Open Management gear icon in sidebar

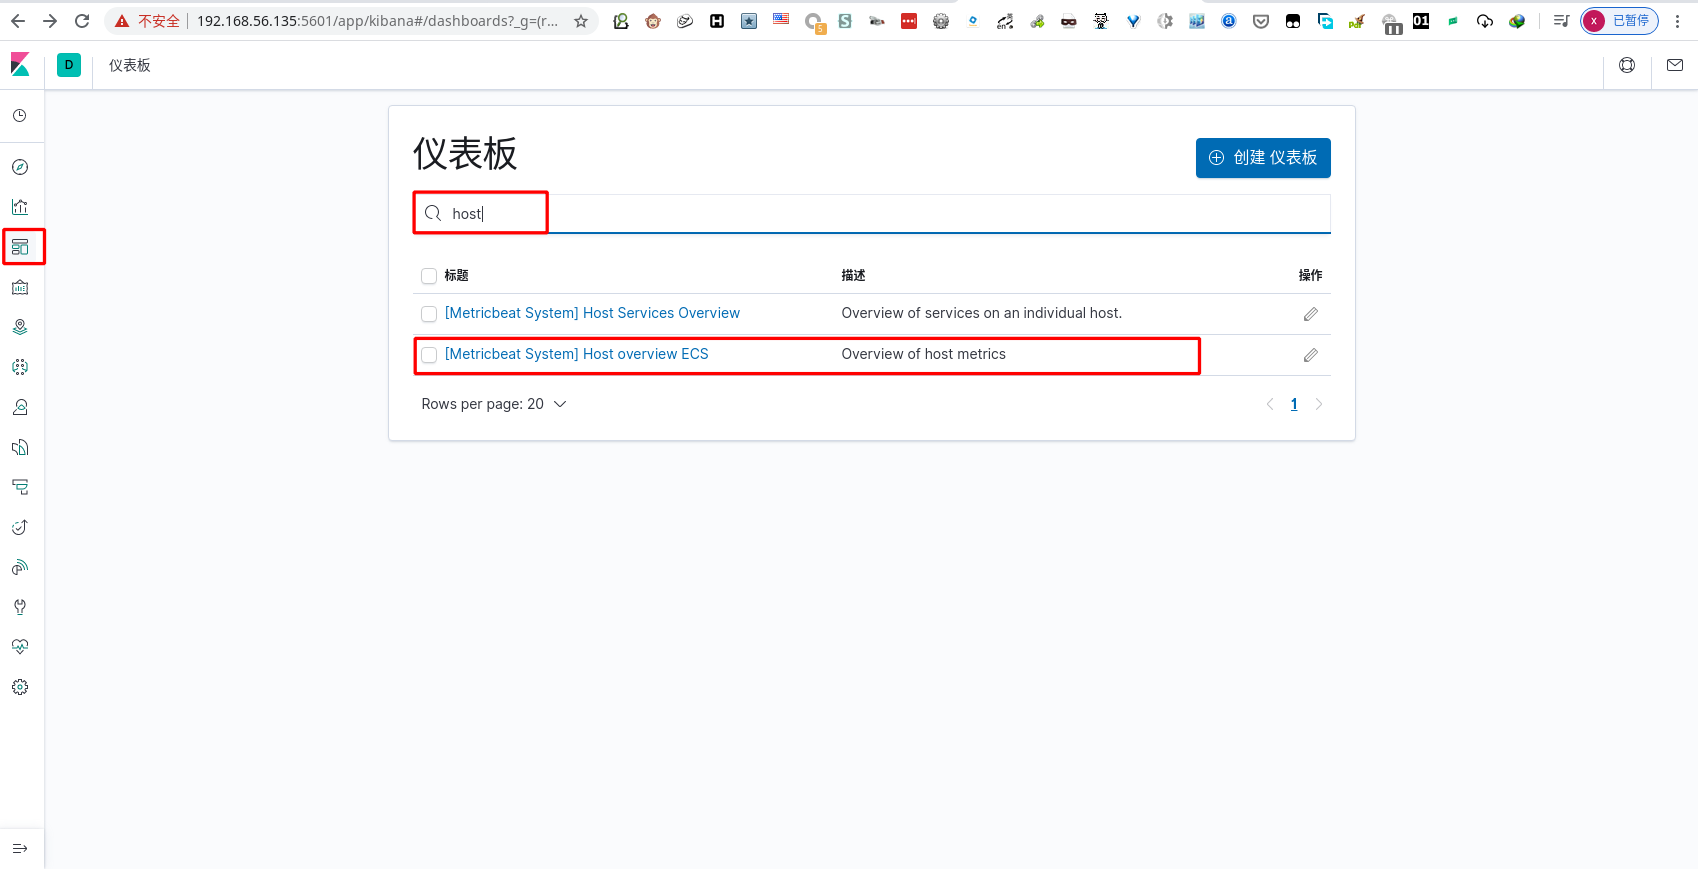[x=20, y=687]
